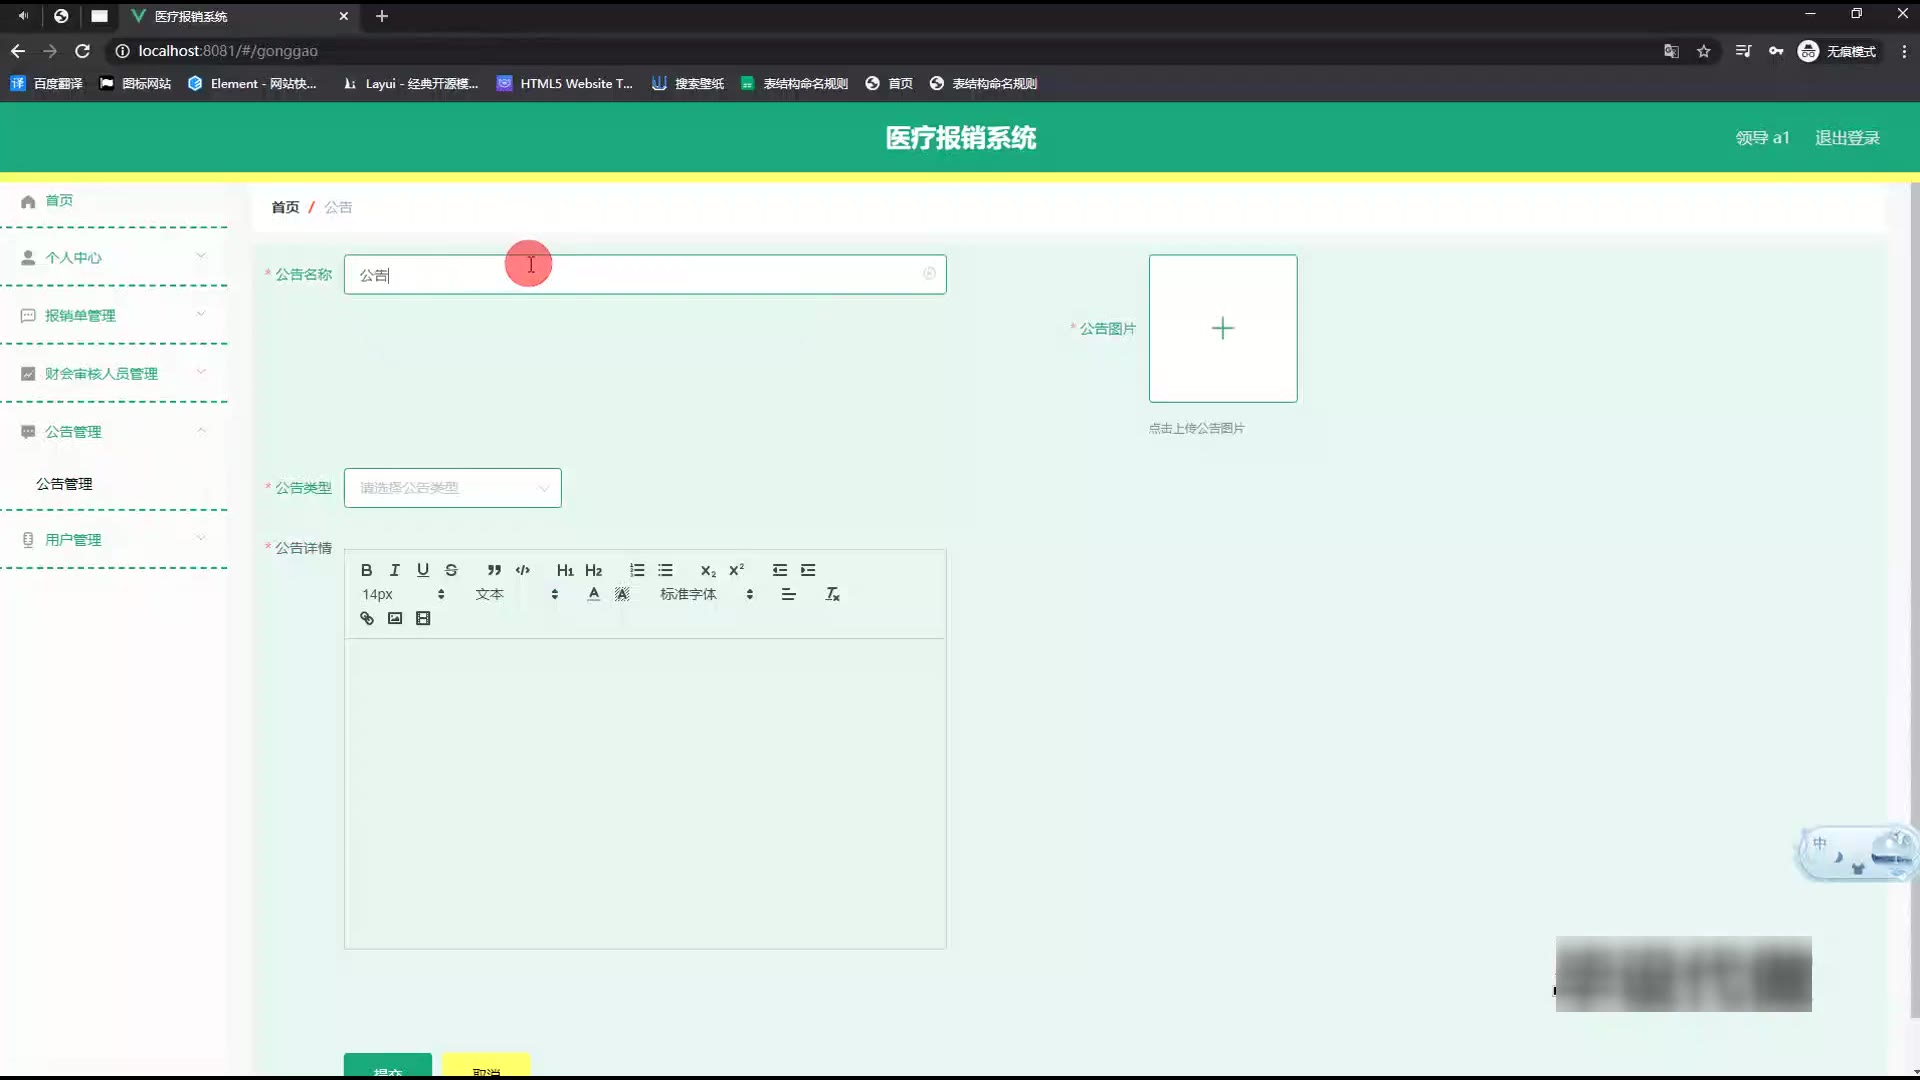The width and height of the screenshot is (1920, 1080).
Task: Toggle underline formatting in the editor
Action: point(423,570)
